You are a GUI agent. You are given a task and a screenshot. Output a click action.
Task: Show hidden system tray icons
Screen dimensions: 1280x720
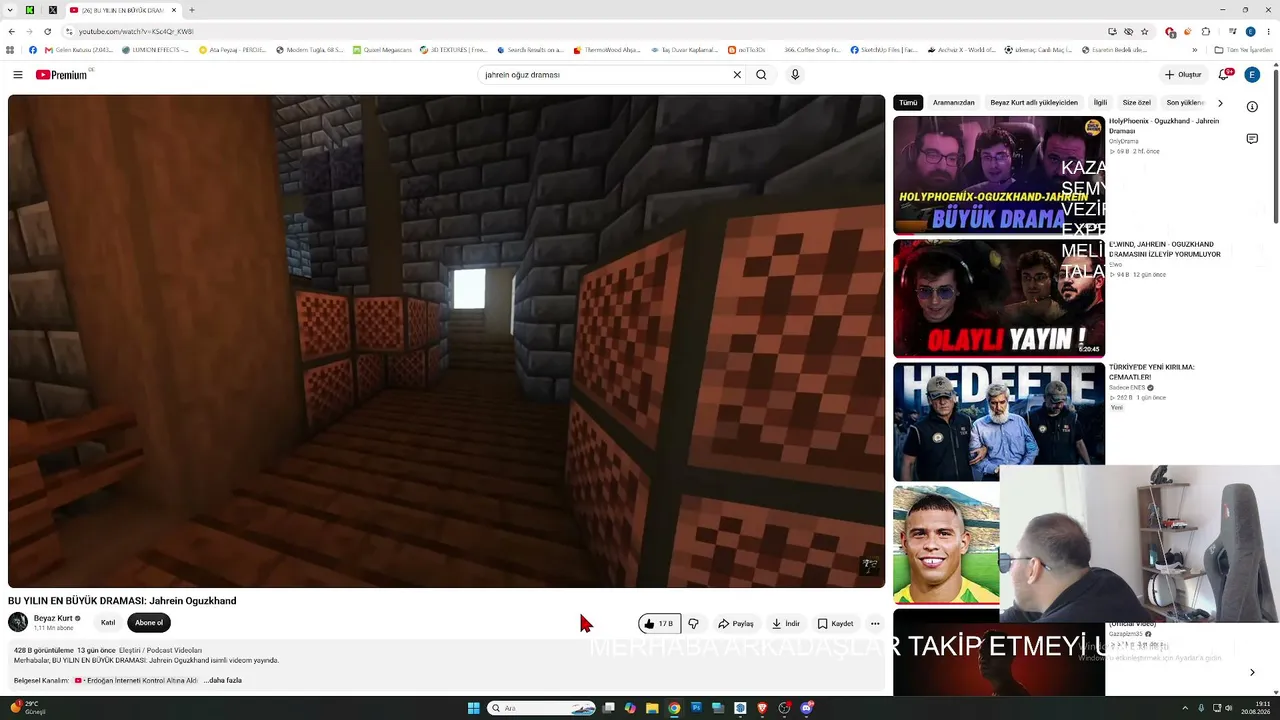point(1186,708)
